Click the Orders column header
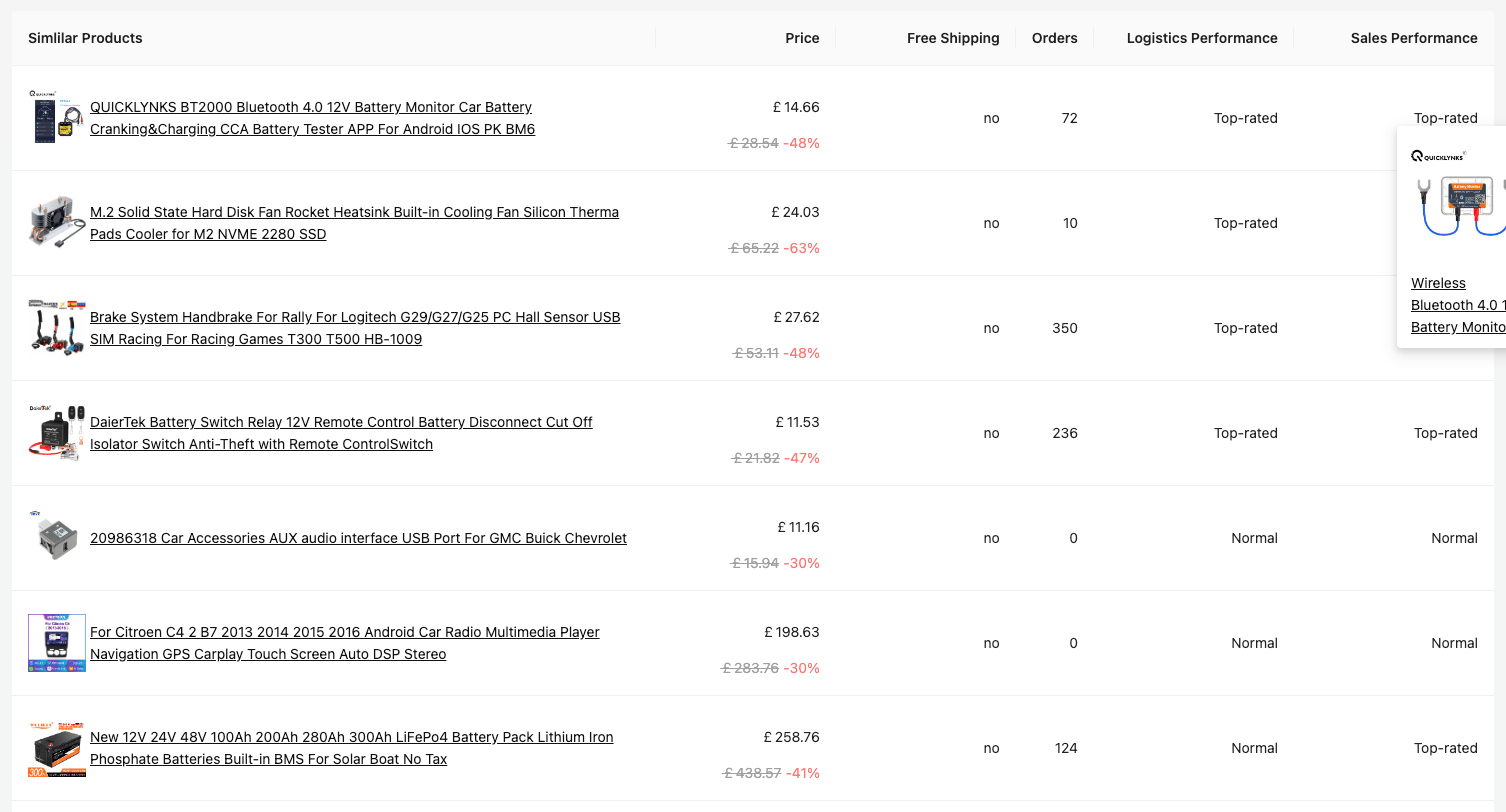 tap(1054, 38)
